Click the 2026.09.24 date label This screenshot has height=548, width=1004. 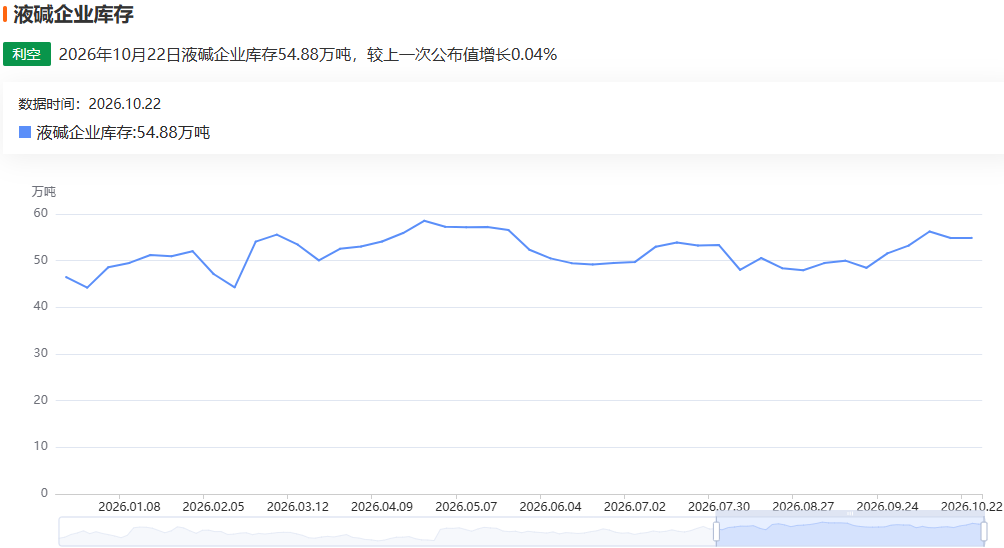pyautogui.click(x=887, y=506)
